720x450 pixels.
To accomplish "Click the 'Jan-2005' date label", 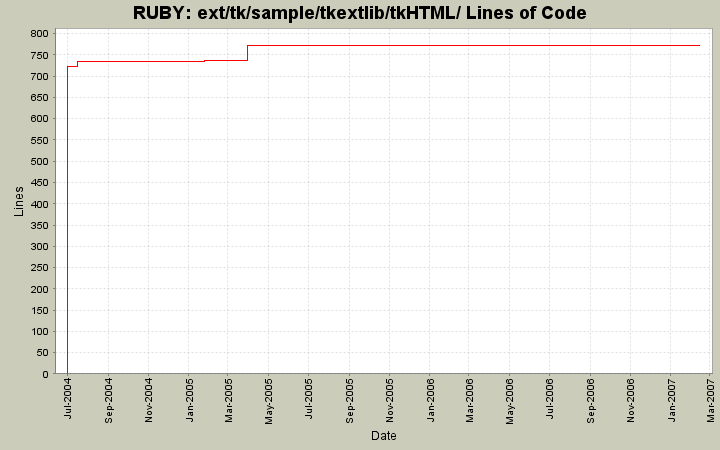I will [x=189, y=400].
